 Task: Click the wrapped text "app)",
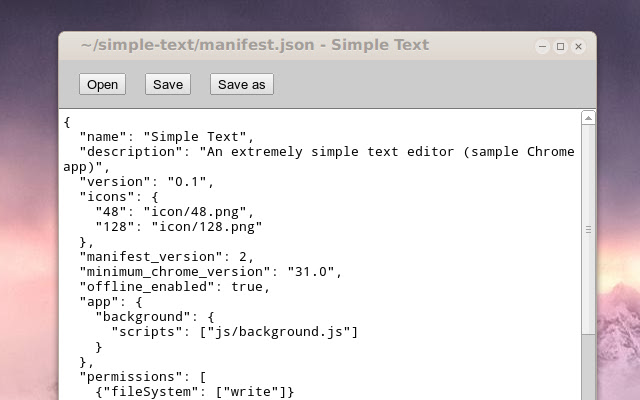[87, 167]
